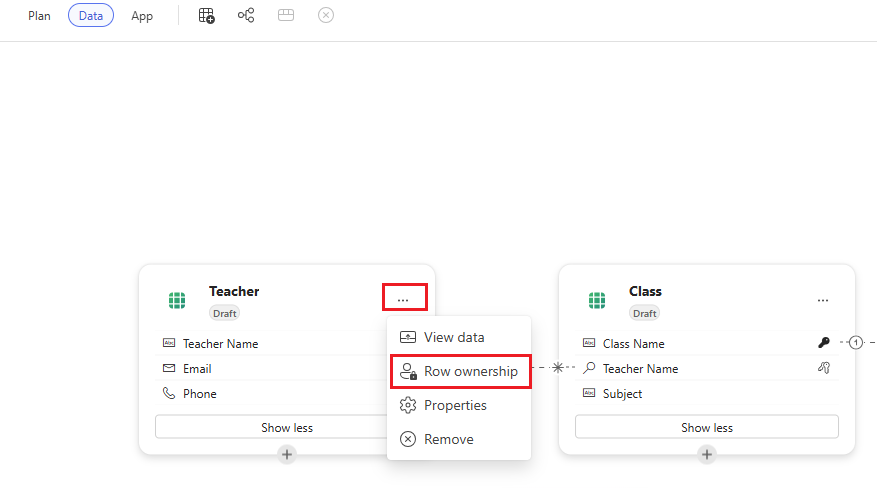Select the Teacher Name column in Teacher table

click(271, 343)
